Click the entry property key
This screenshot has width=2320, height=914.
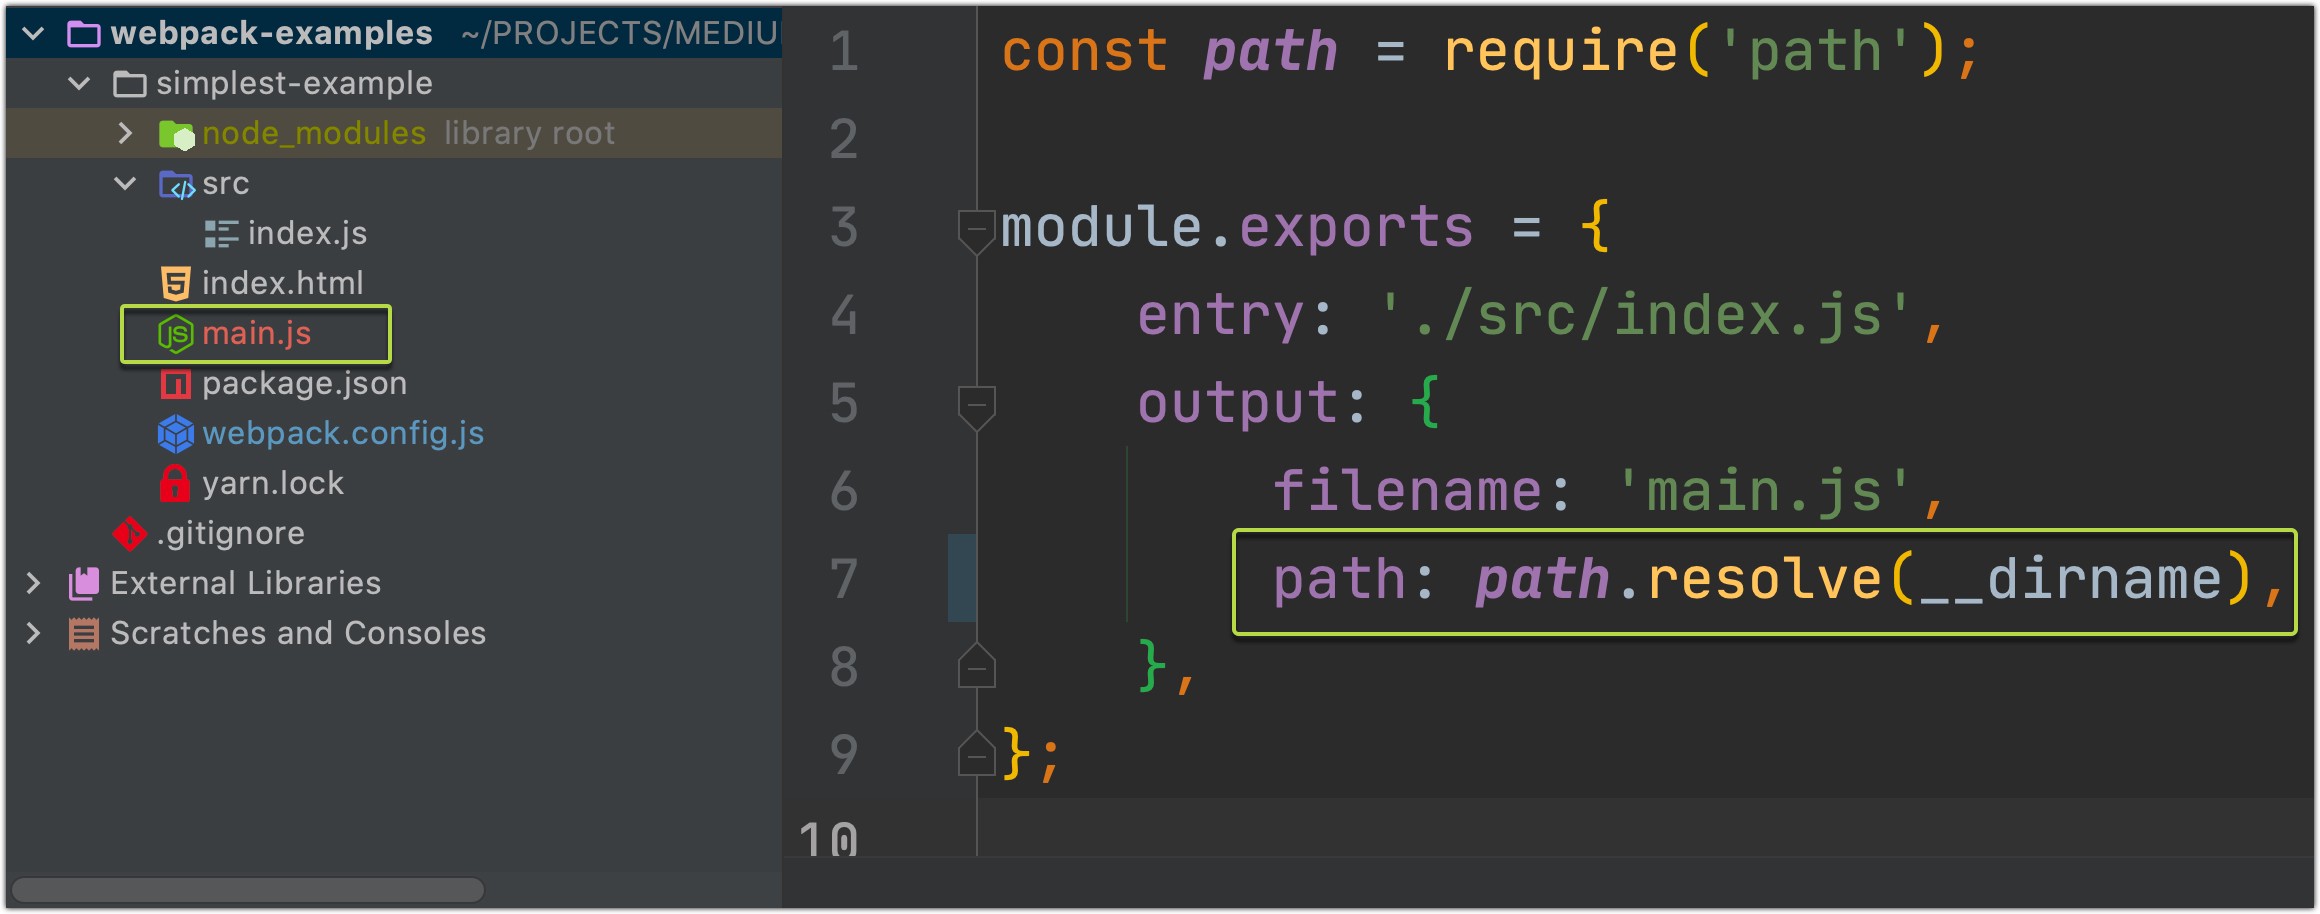(1221, 316)
